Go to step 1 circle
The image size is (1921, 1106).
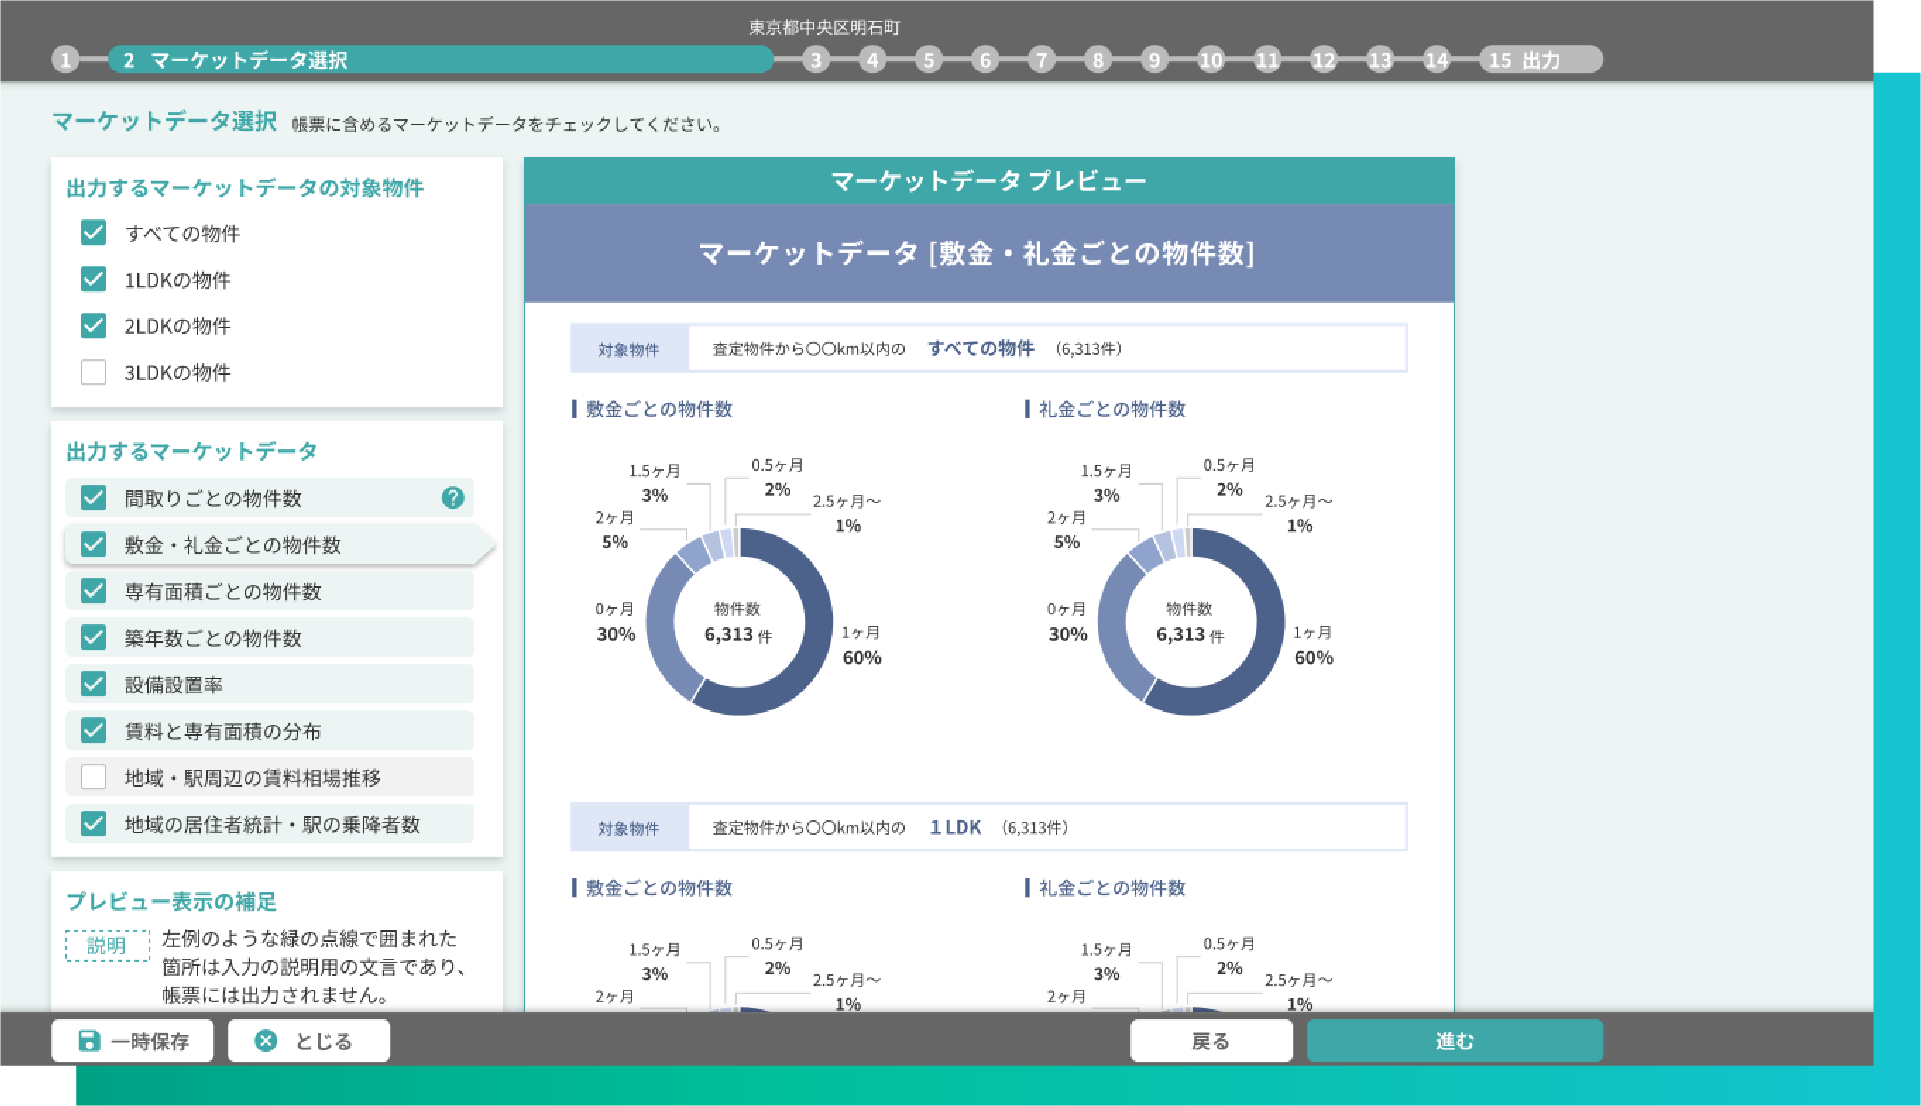(x=66, y=60)
